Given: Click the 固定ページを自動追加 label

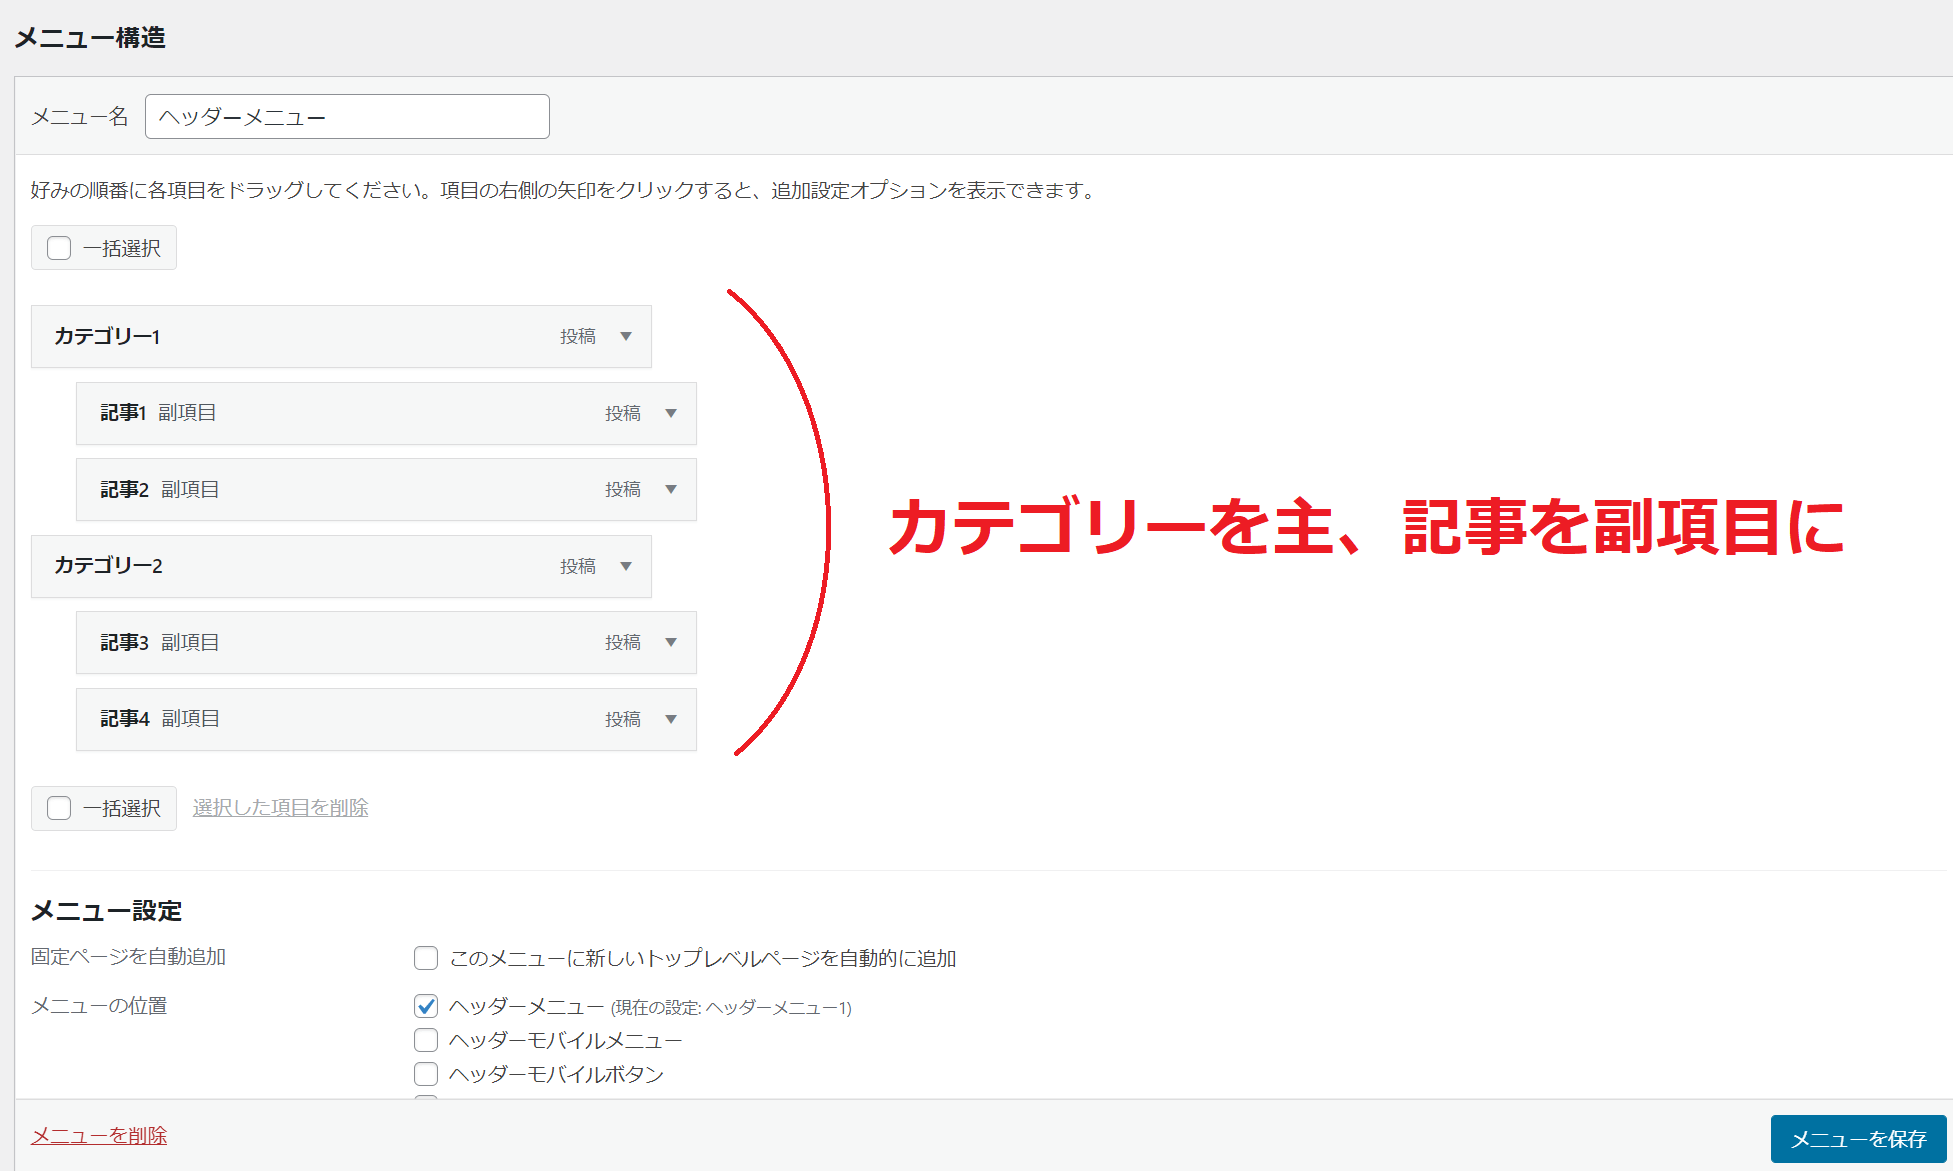Looking at the screenshot, I should click(128, 957).
